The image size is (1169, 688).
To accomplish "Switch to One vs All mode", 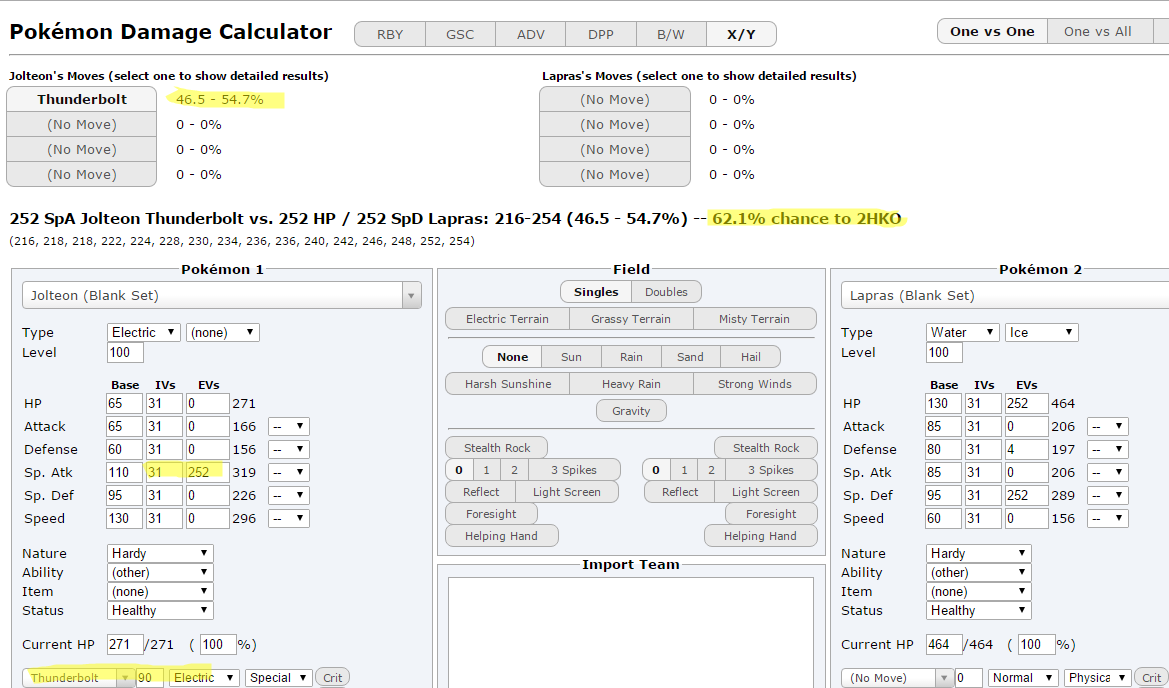I will [x=1097, y=31].
